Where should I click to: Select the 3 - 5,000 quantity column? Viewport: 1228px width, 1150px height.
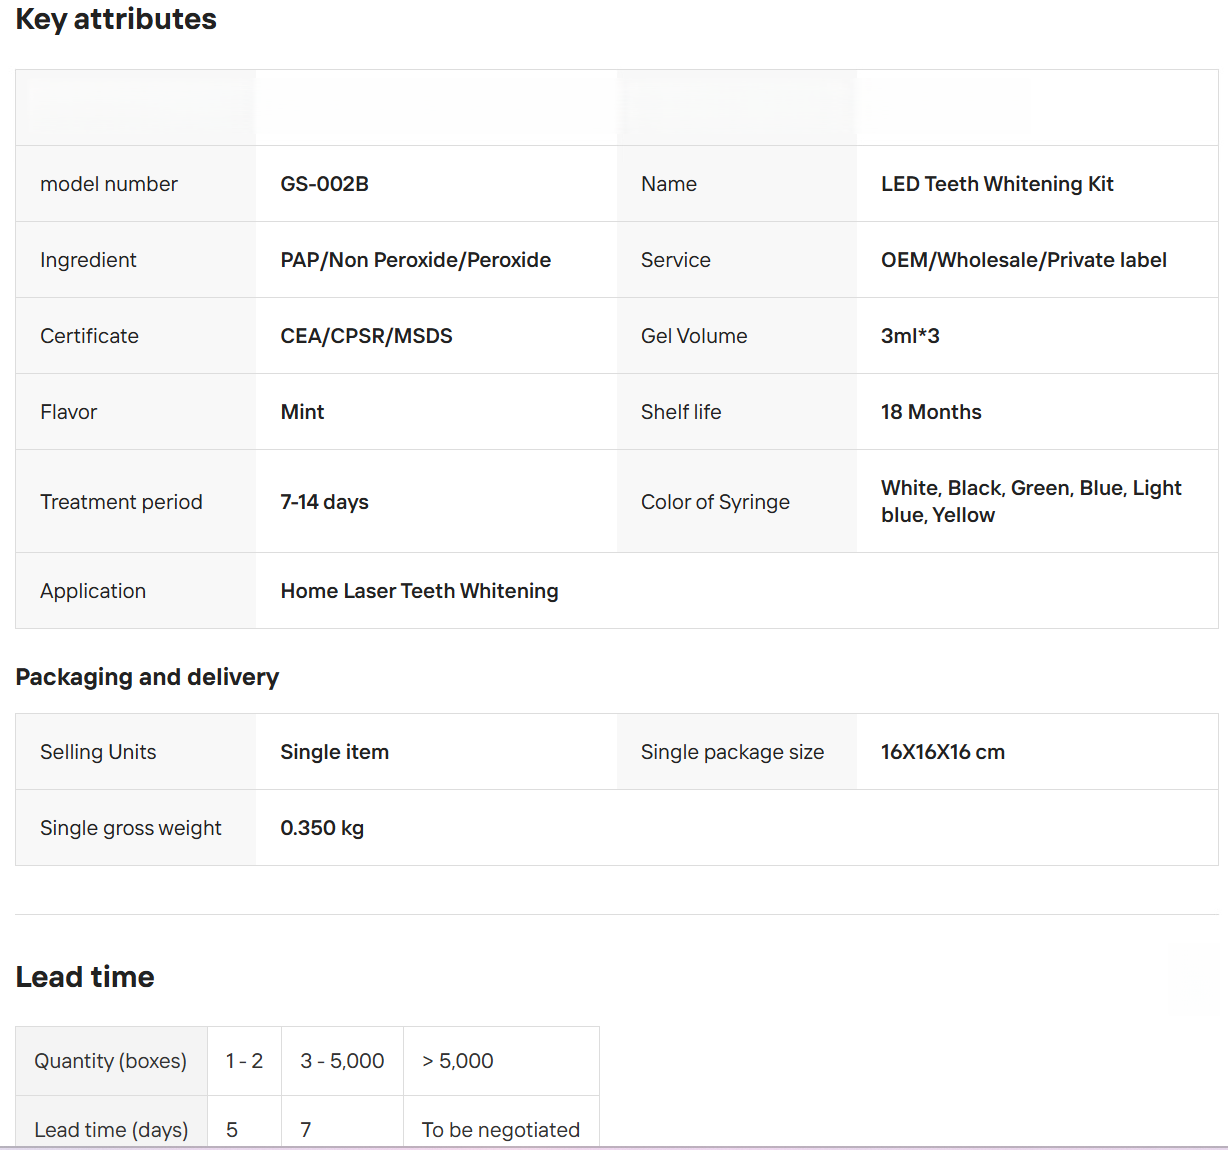[342, 1061]
